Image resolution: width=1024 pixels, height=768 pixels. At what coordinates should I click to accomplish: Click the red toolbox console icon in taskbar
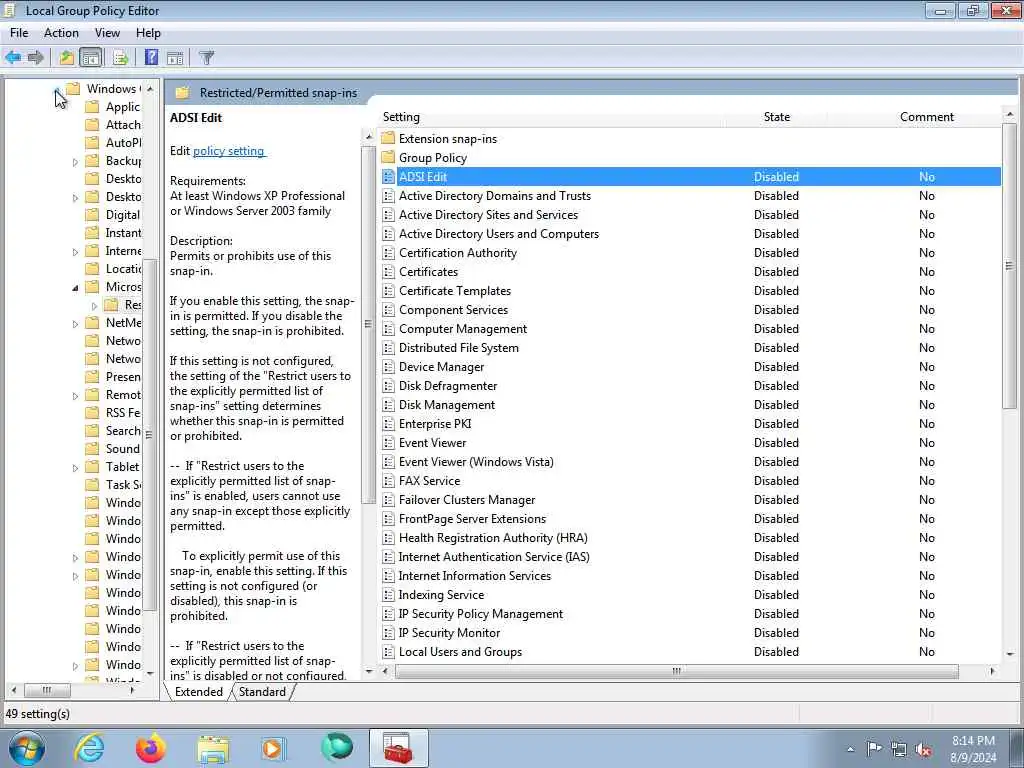[398, 748]
